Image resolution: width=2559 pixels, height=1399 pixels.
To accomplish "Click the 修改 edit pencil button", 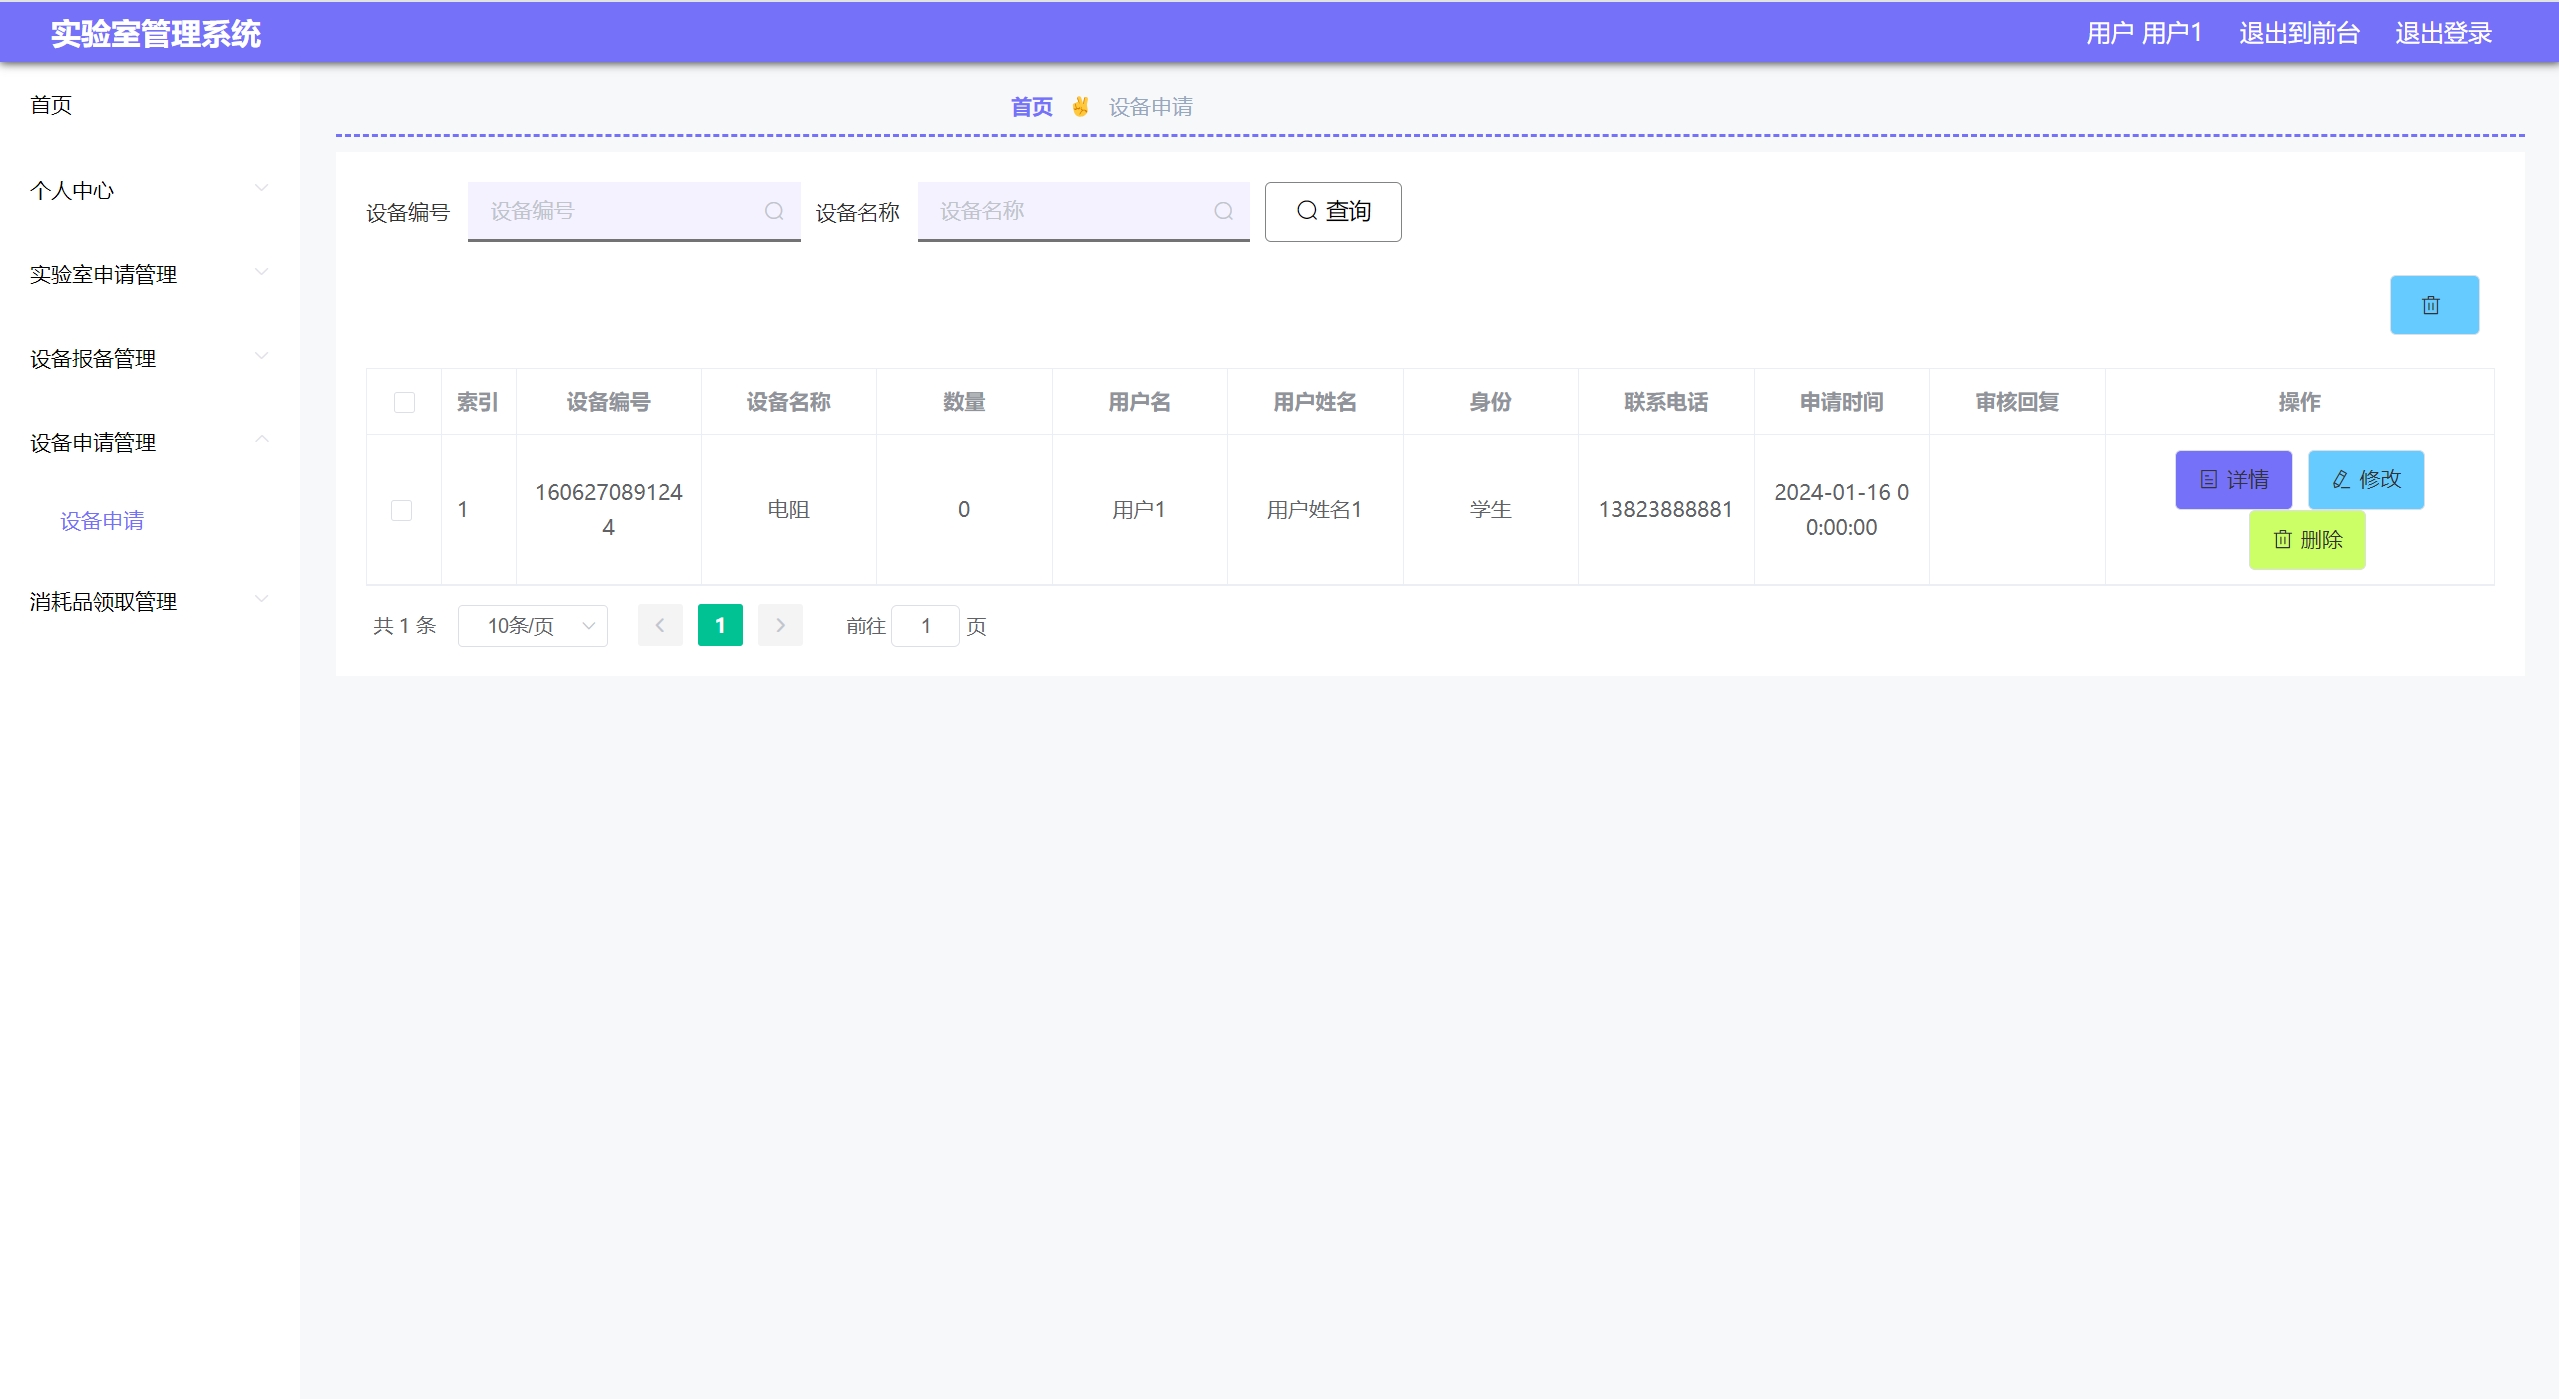I will pyautogui.click(x=2365, y=480).
